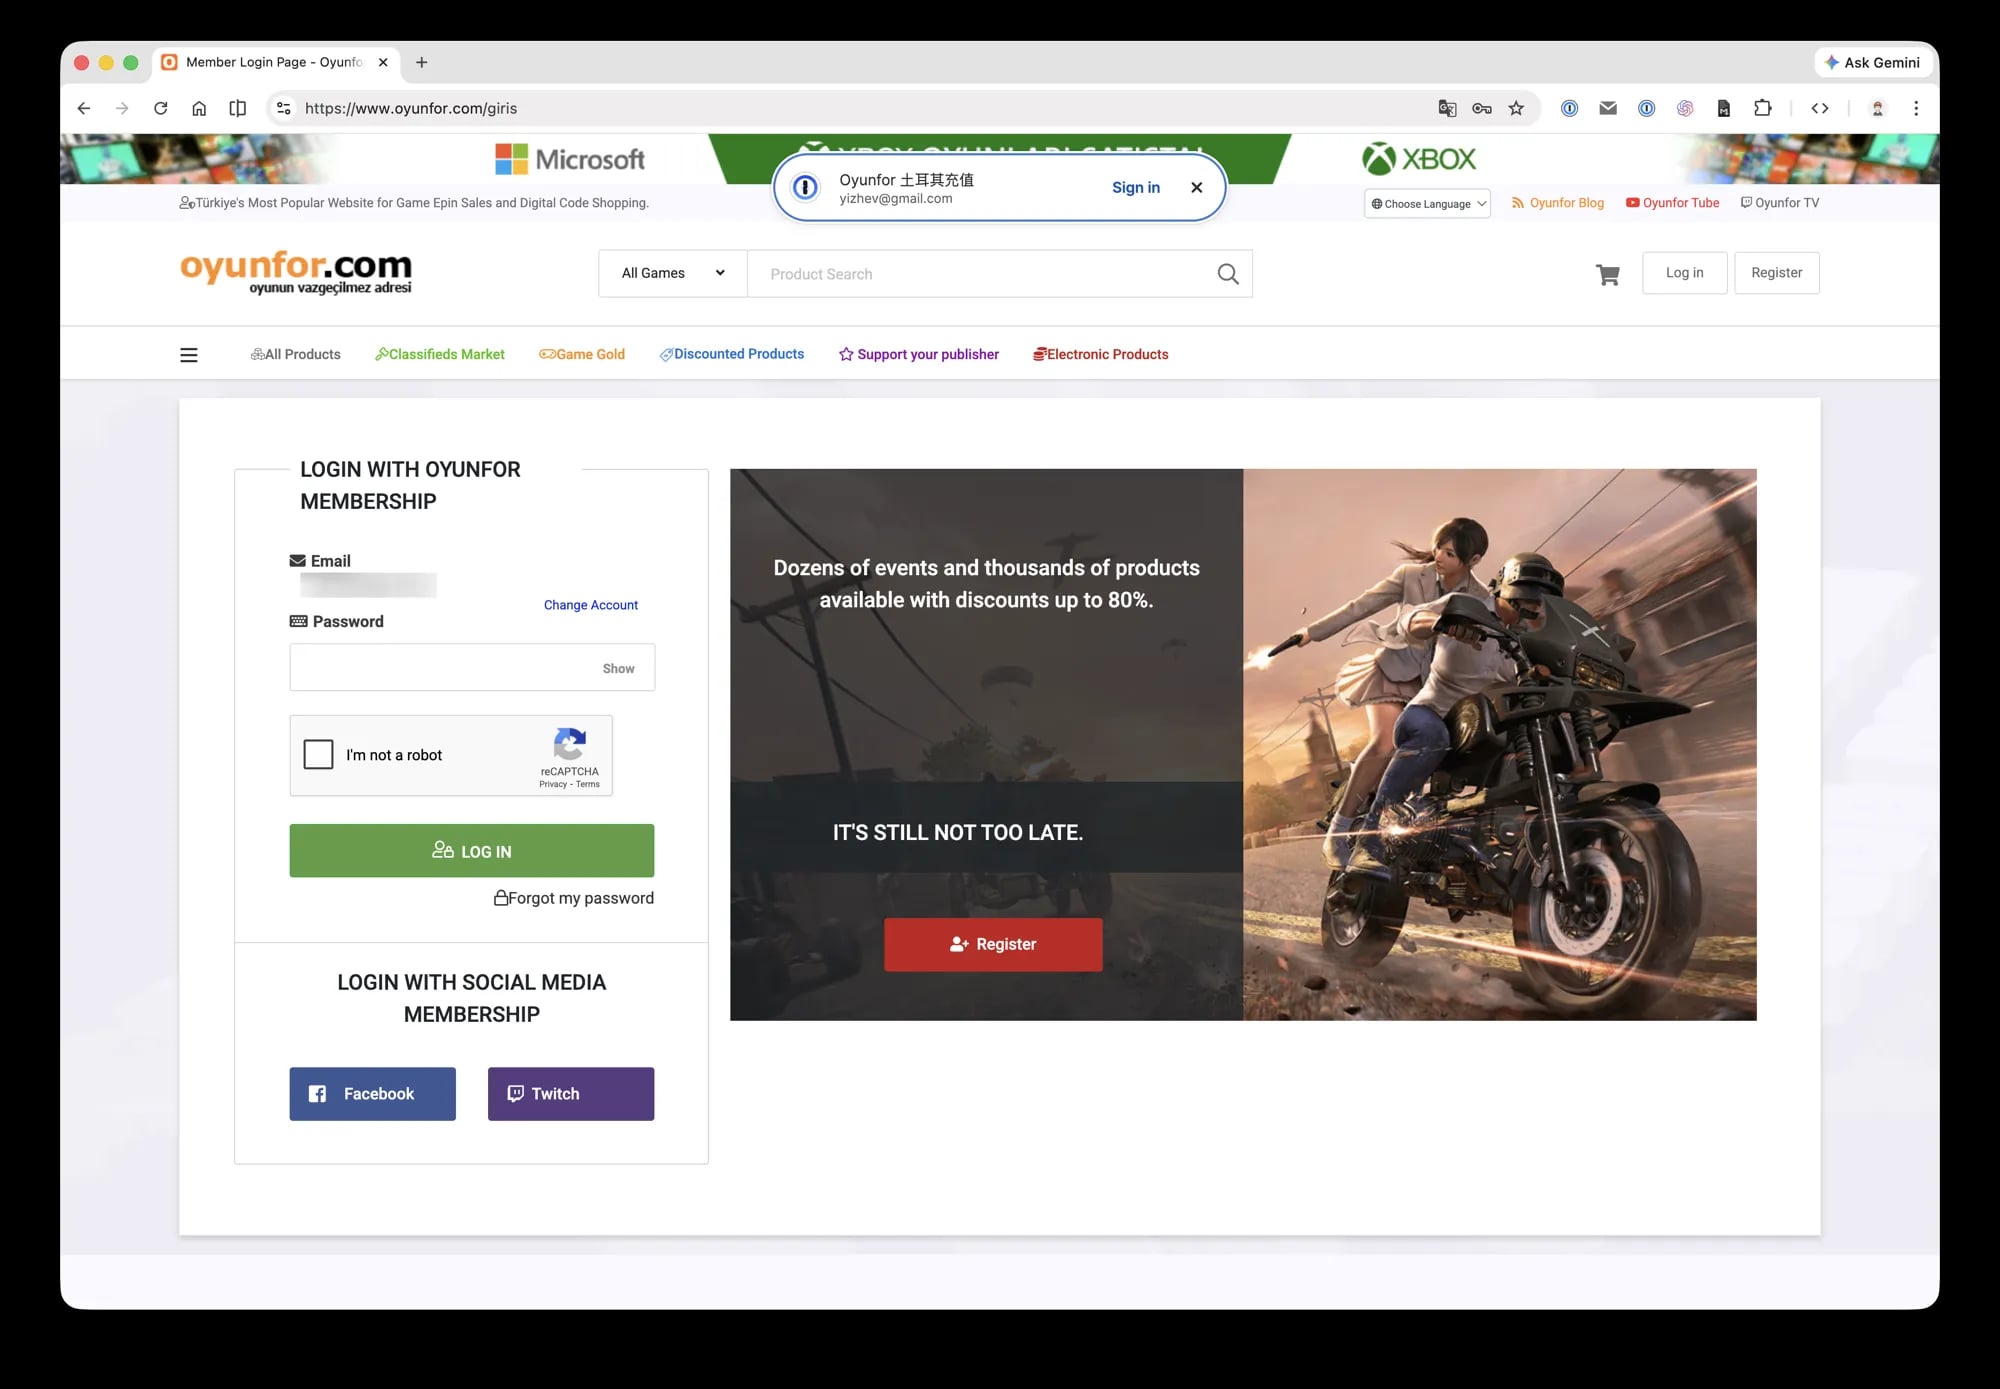The height and width of the screenshot is (1389, 2000).
Task: Reload the page with refresh icon
Action: 160,108
